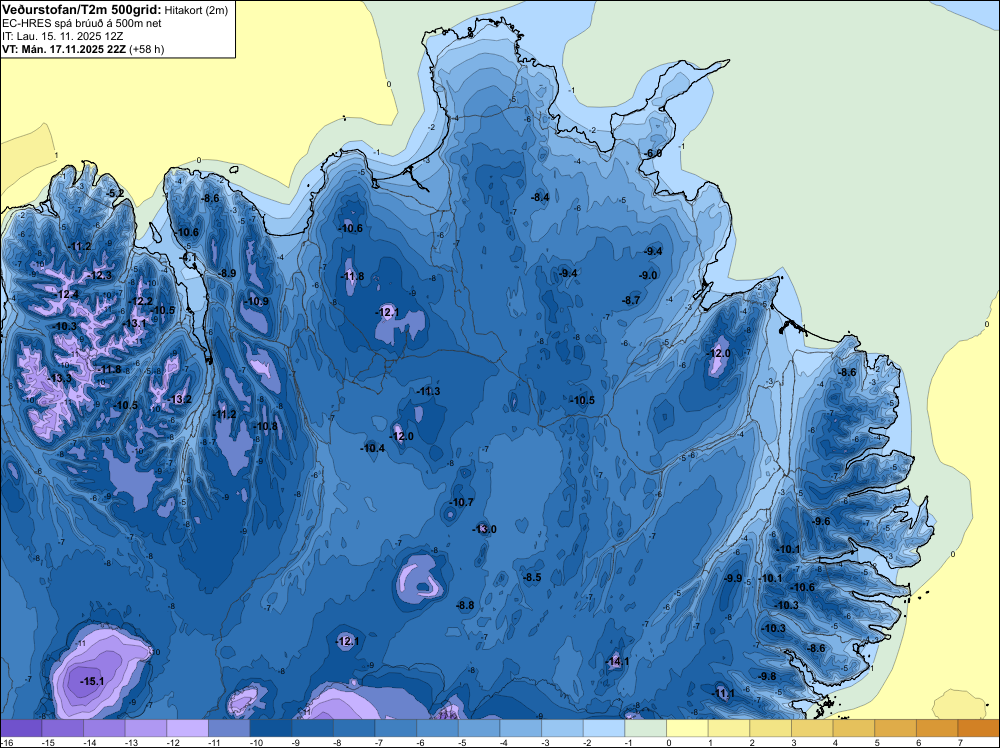Click the -13.0 temperature label
The height and width of the screenshot is (748, 1000).
484,529
